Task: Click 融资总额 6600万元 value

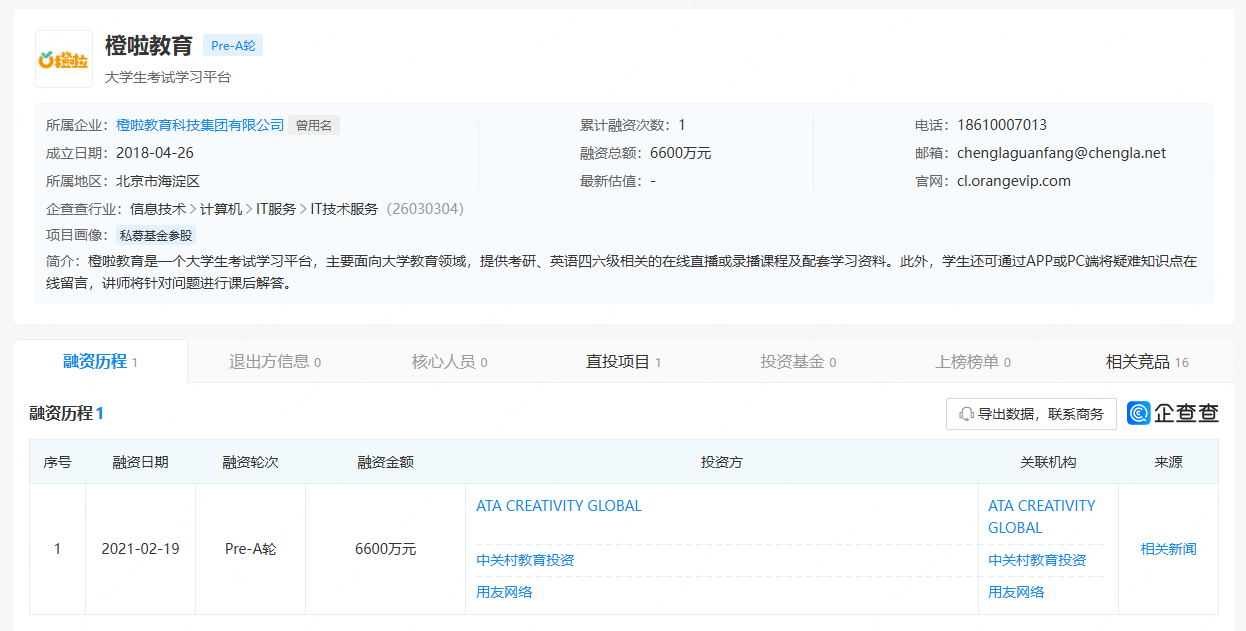Action: [680, 153]
